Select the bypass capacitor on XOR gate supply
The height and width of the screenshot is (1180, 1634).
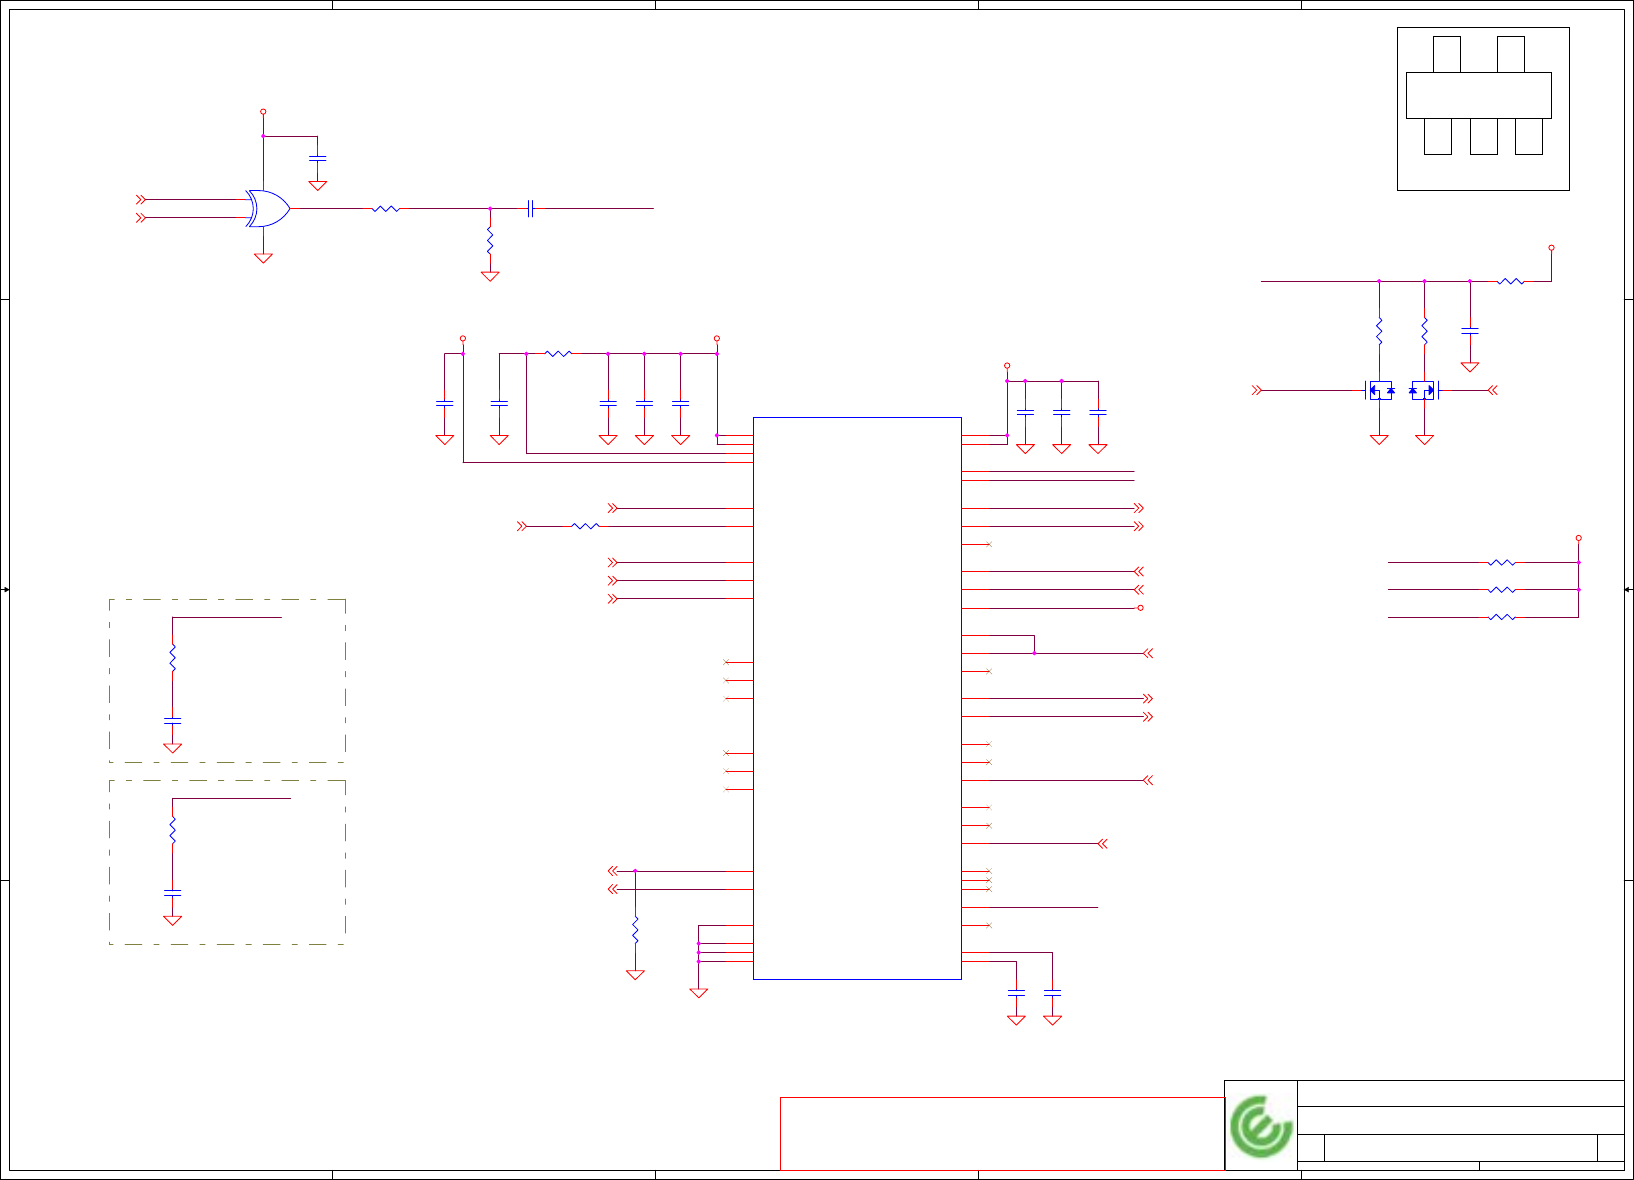(318, 158)
